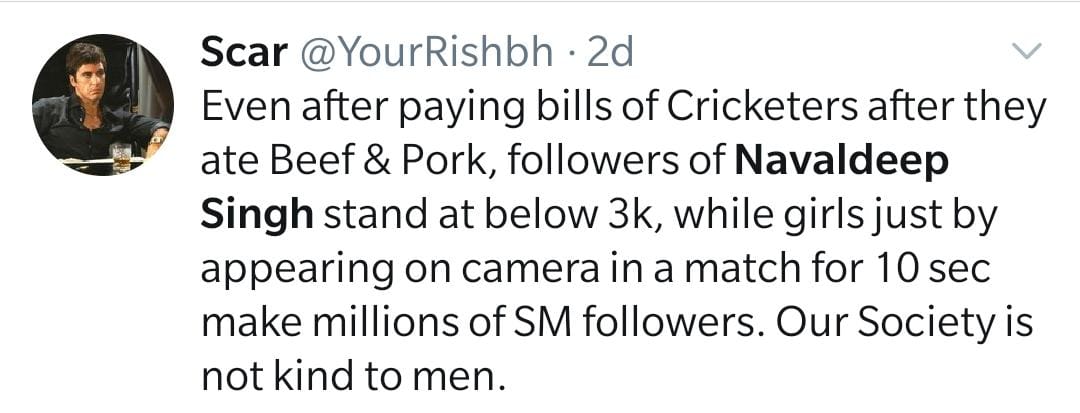Open the tweet options chevron menu
The image size is (1080, 413).
pos(1027,50)
